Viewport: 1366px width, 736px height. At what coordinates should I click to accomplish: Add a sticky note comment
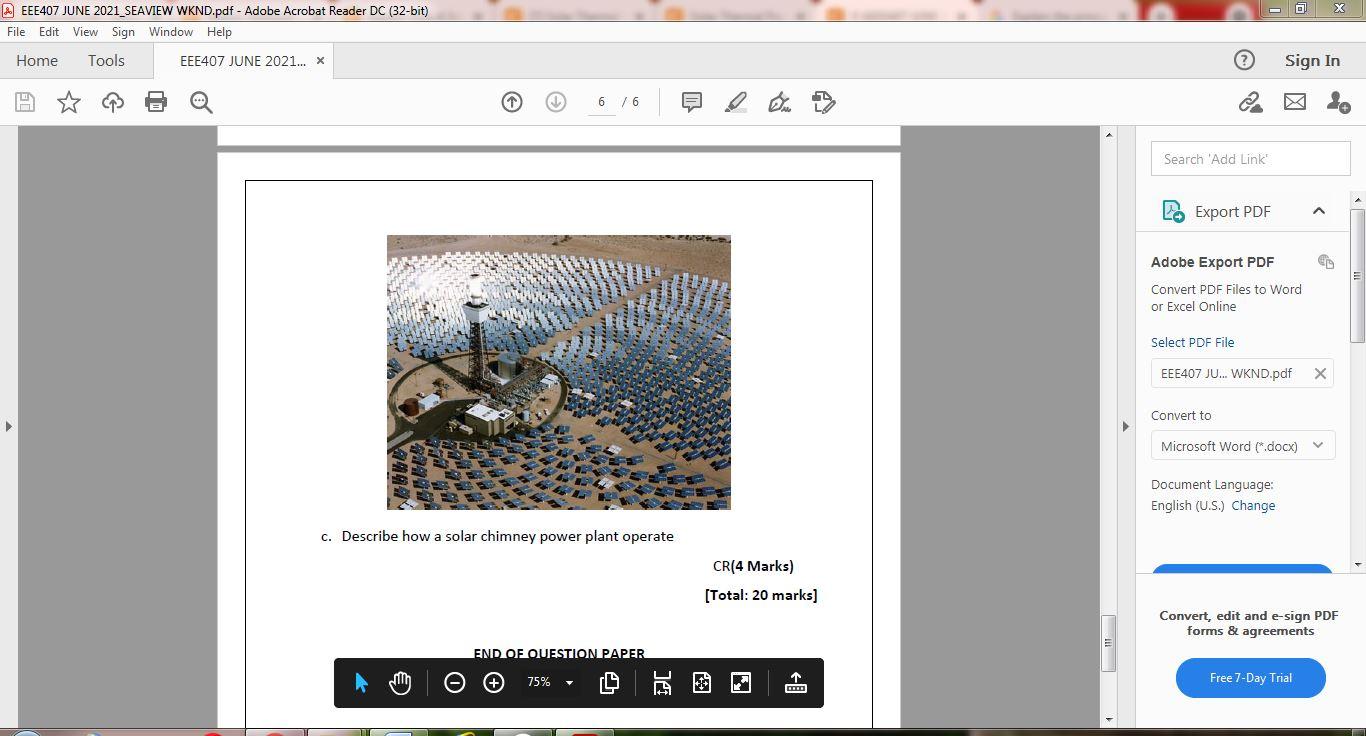pos(691,102)
